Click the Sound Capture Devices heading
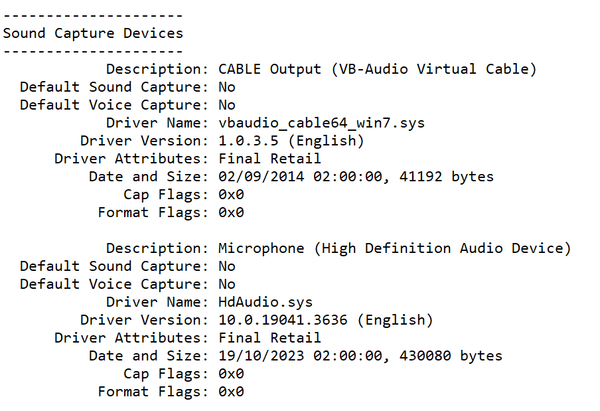The width and height of the screenshot is (600, 411). [x=93, y=34]
